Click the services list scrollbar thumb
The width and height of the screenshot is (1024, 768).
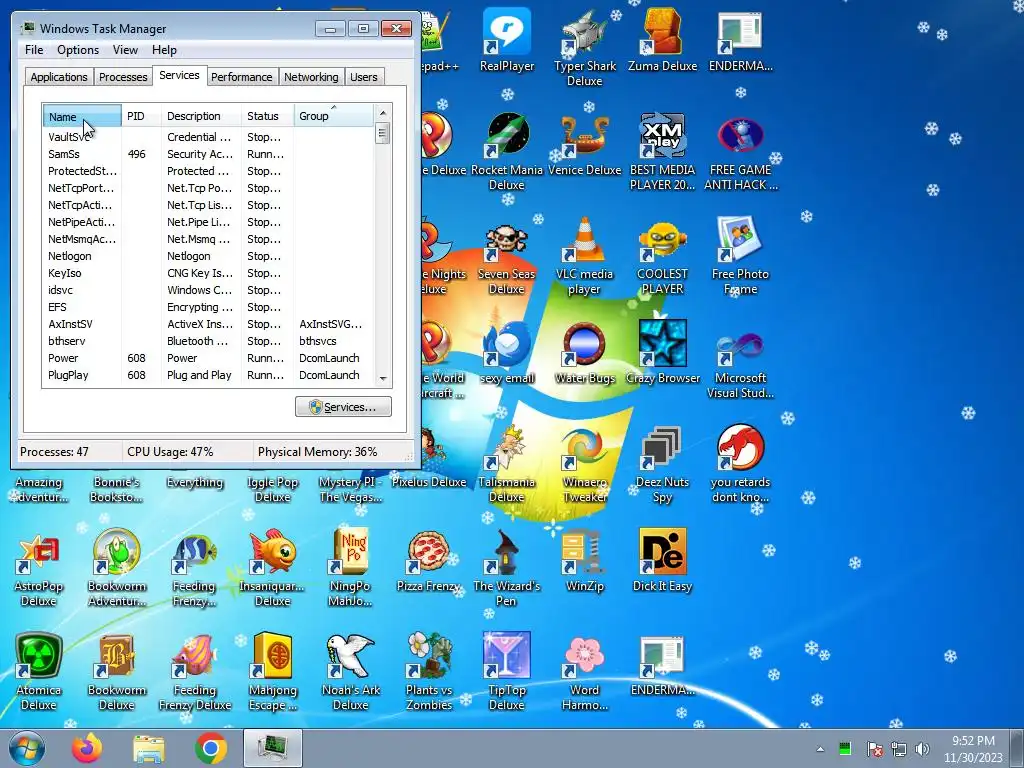click(x=383, y=133)
